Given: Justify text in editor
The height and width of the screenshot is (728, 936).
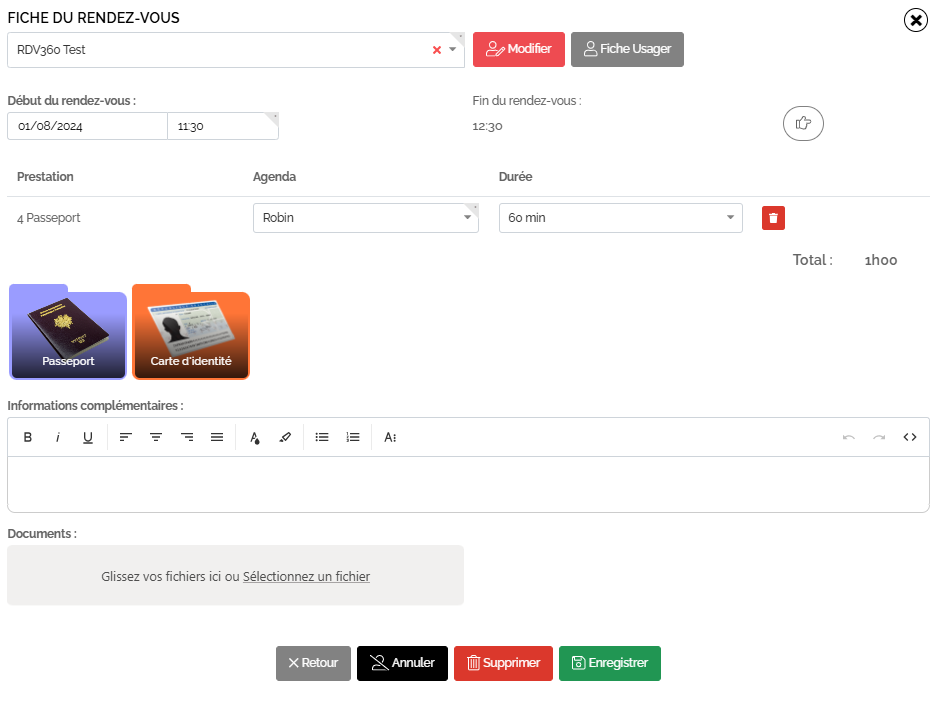Looking at the screenshot, I should pyautogui.click(x=217, y=437).
